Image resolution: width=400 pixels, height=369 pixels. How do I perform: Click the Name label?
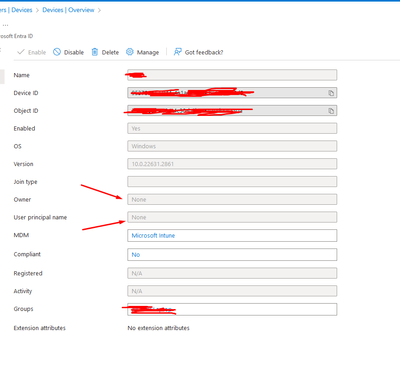pyautogui.click(x=22, y=75)
